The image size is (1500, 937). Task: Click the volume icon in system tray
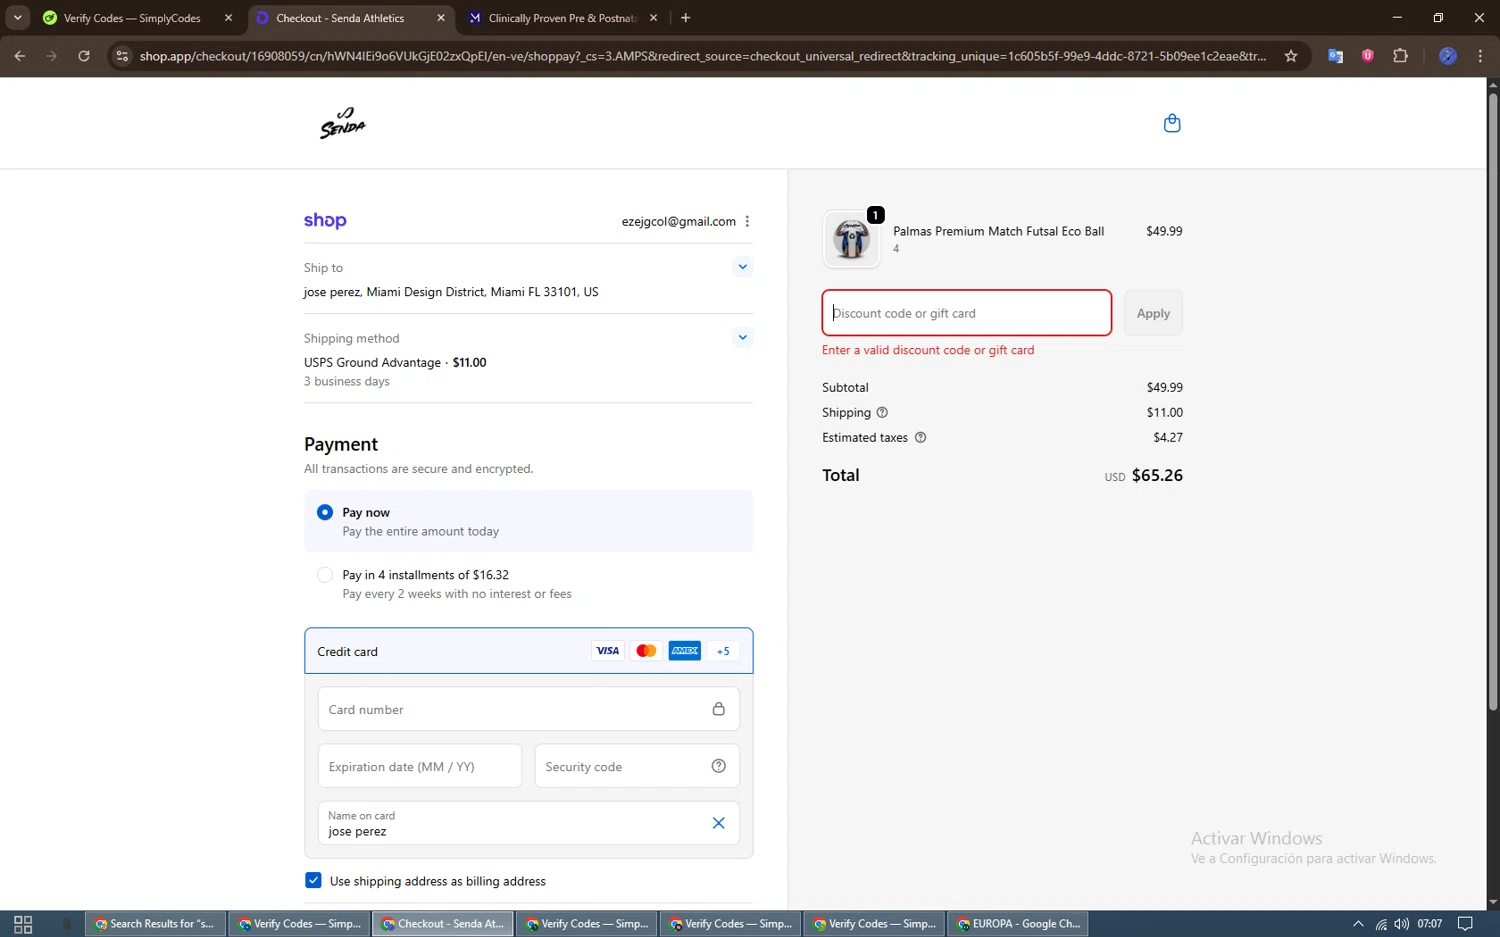click(x=1402, y=924)
